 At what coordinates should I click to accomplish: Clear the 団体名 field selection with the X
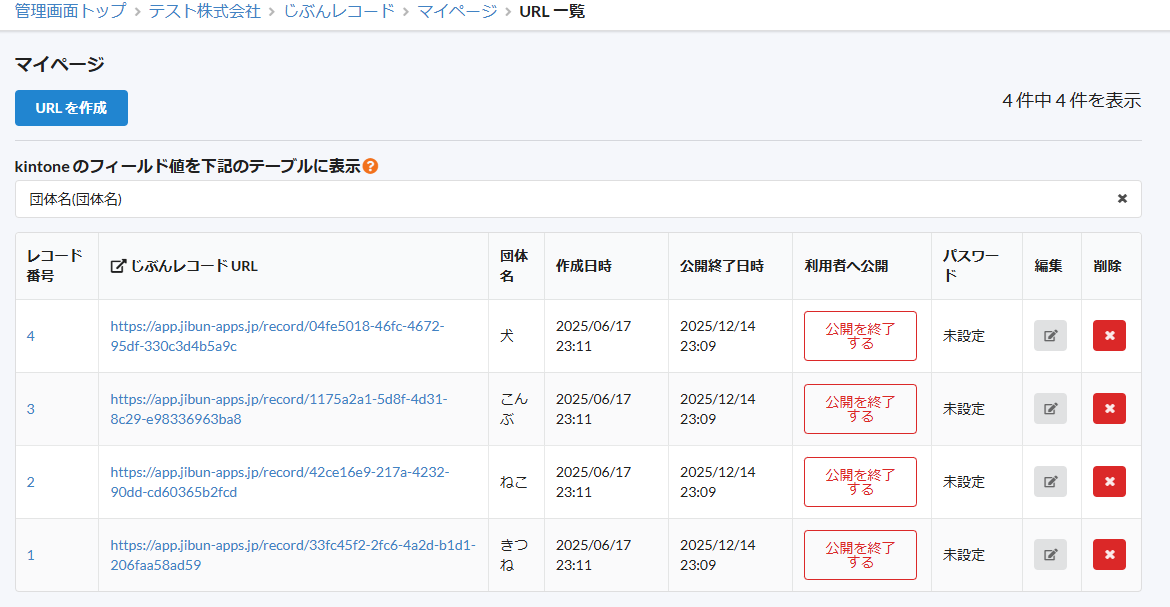point(1121,199)
